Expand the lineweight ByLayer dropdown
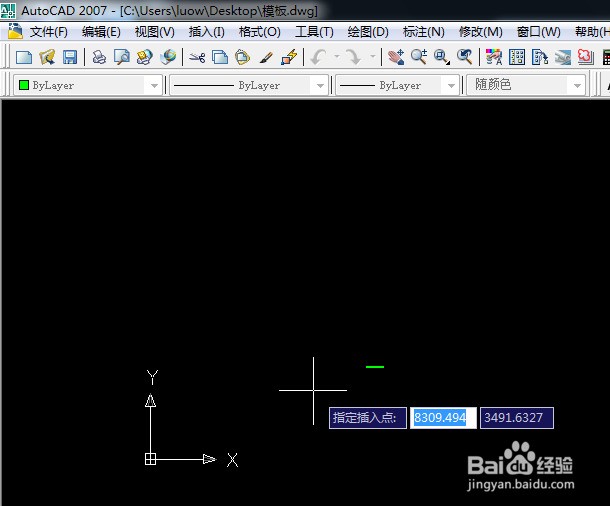This screenshot has height=506, width=610. coord(451,86)
